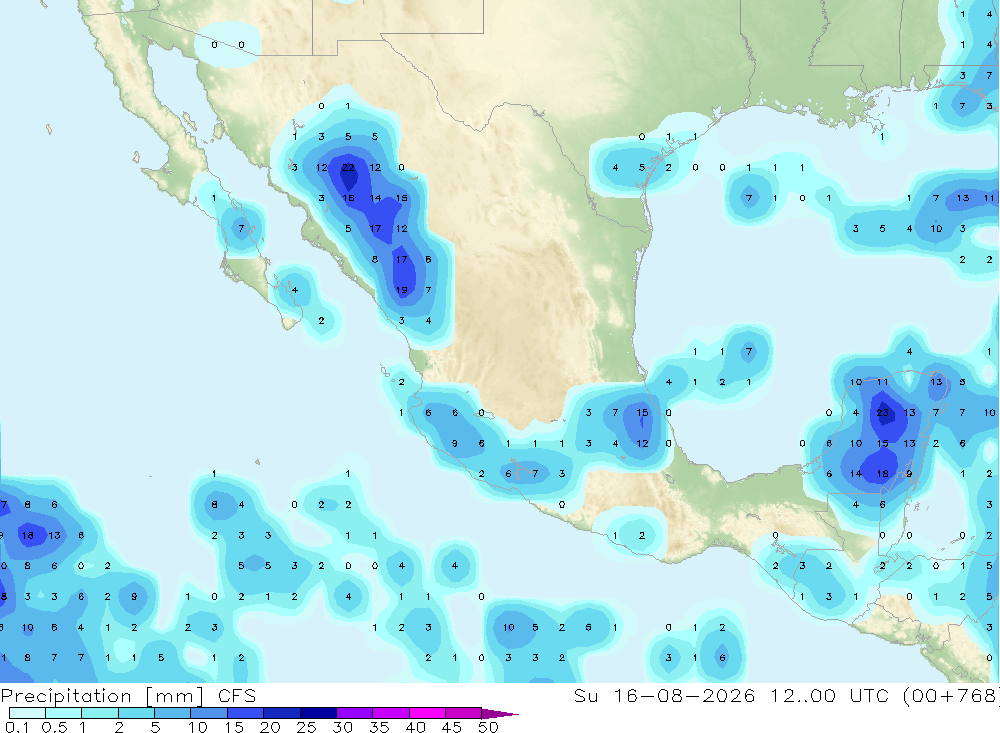Click the legend scale label '35' below colorbar
This screenshot has width=1000, height=733.
(379, 727)
